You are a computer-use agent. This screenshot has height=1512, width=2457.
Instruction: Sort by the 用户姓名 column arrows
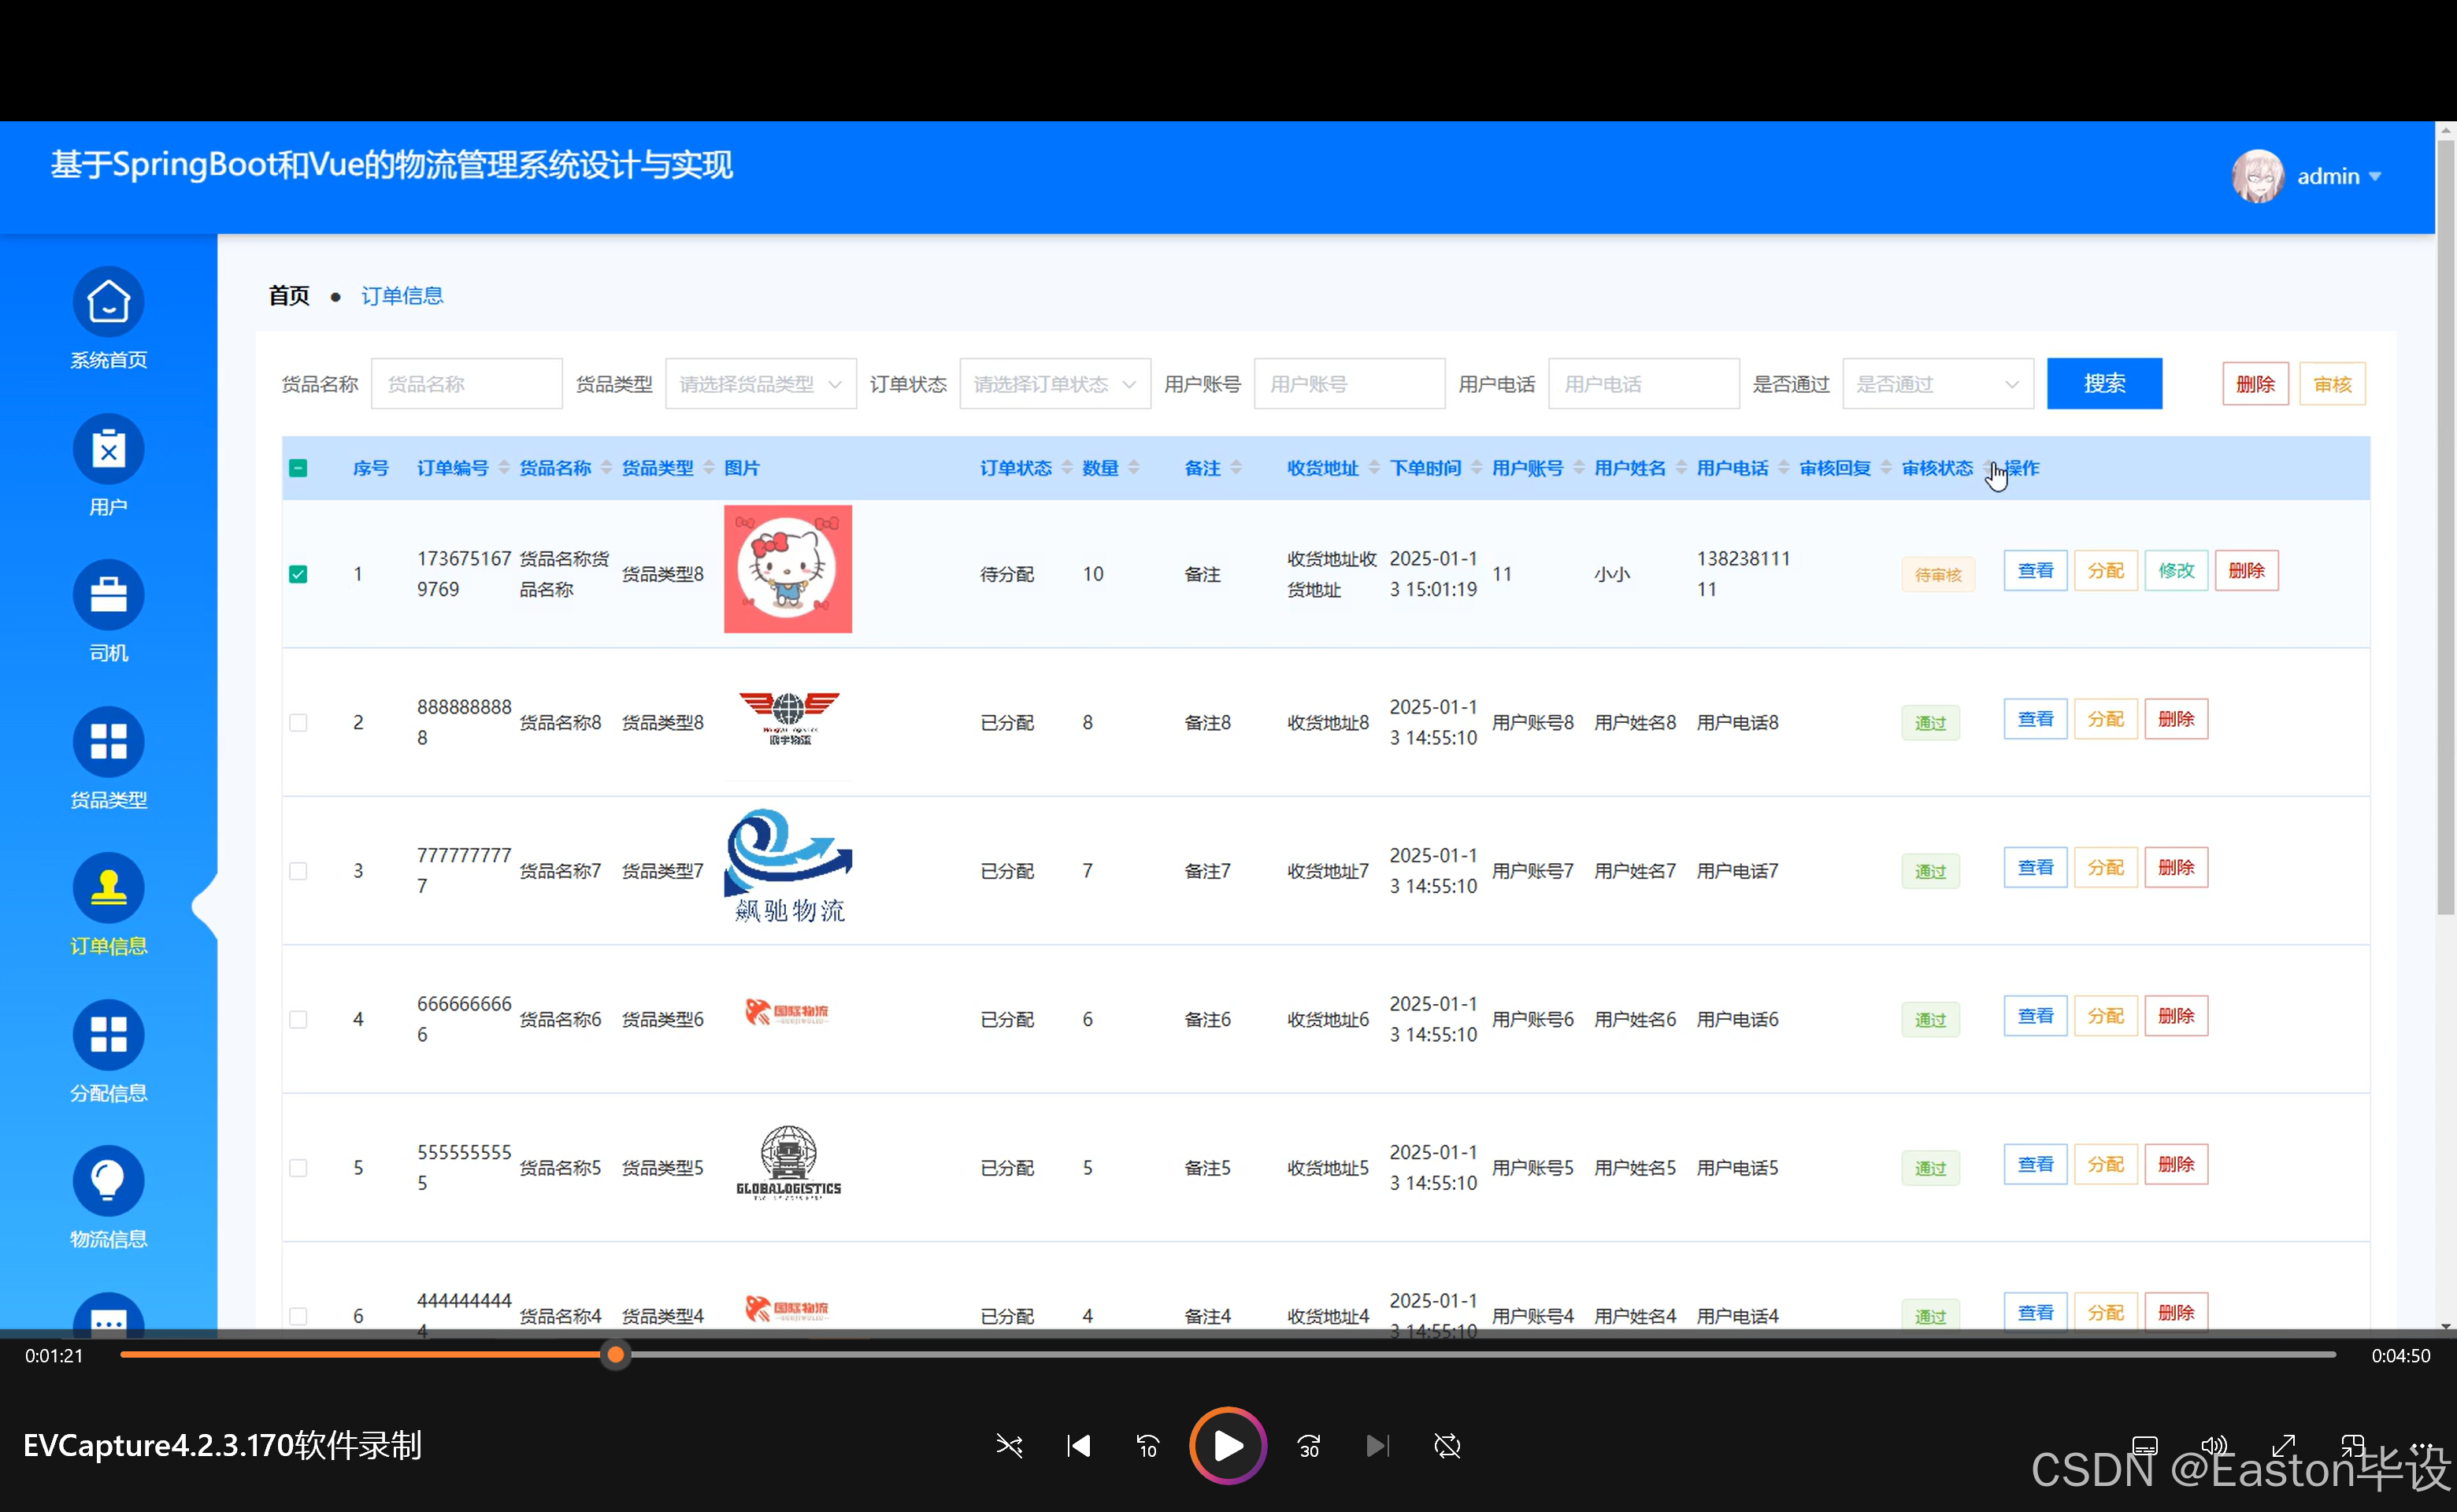1681,468
